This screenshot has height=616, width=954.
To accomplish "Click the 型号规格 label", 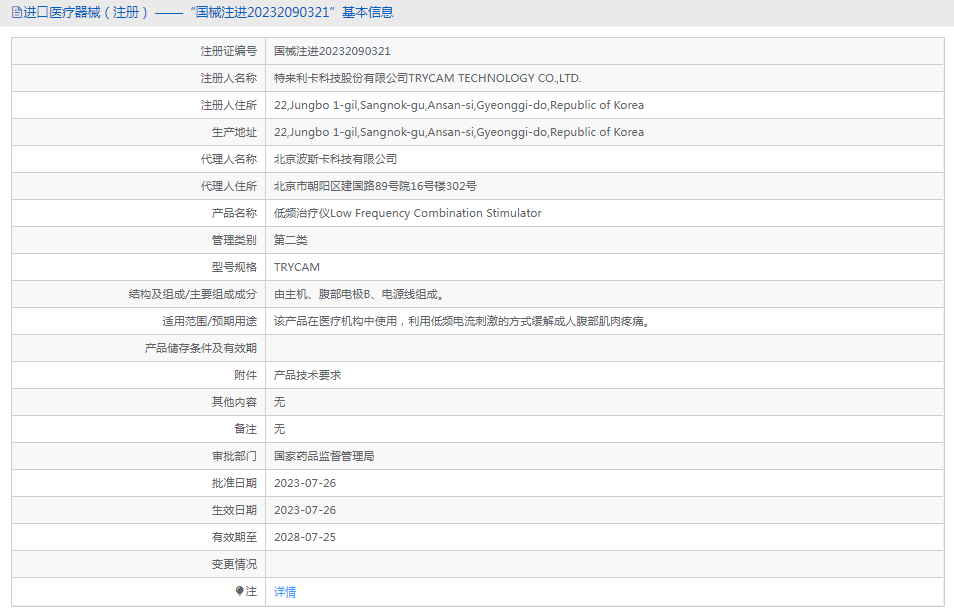I will [x=234, y=267].
